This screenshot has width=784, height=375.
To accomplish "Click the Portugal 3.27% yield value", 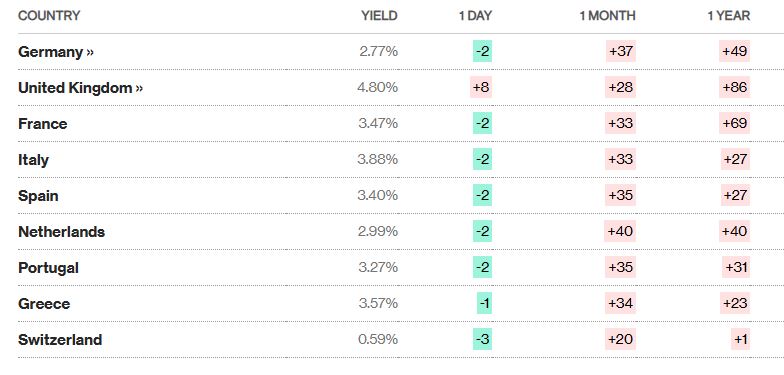I will (x=378, y=268).
